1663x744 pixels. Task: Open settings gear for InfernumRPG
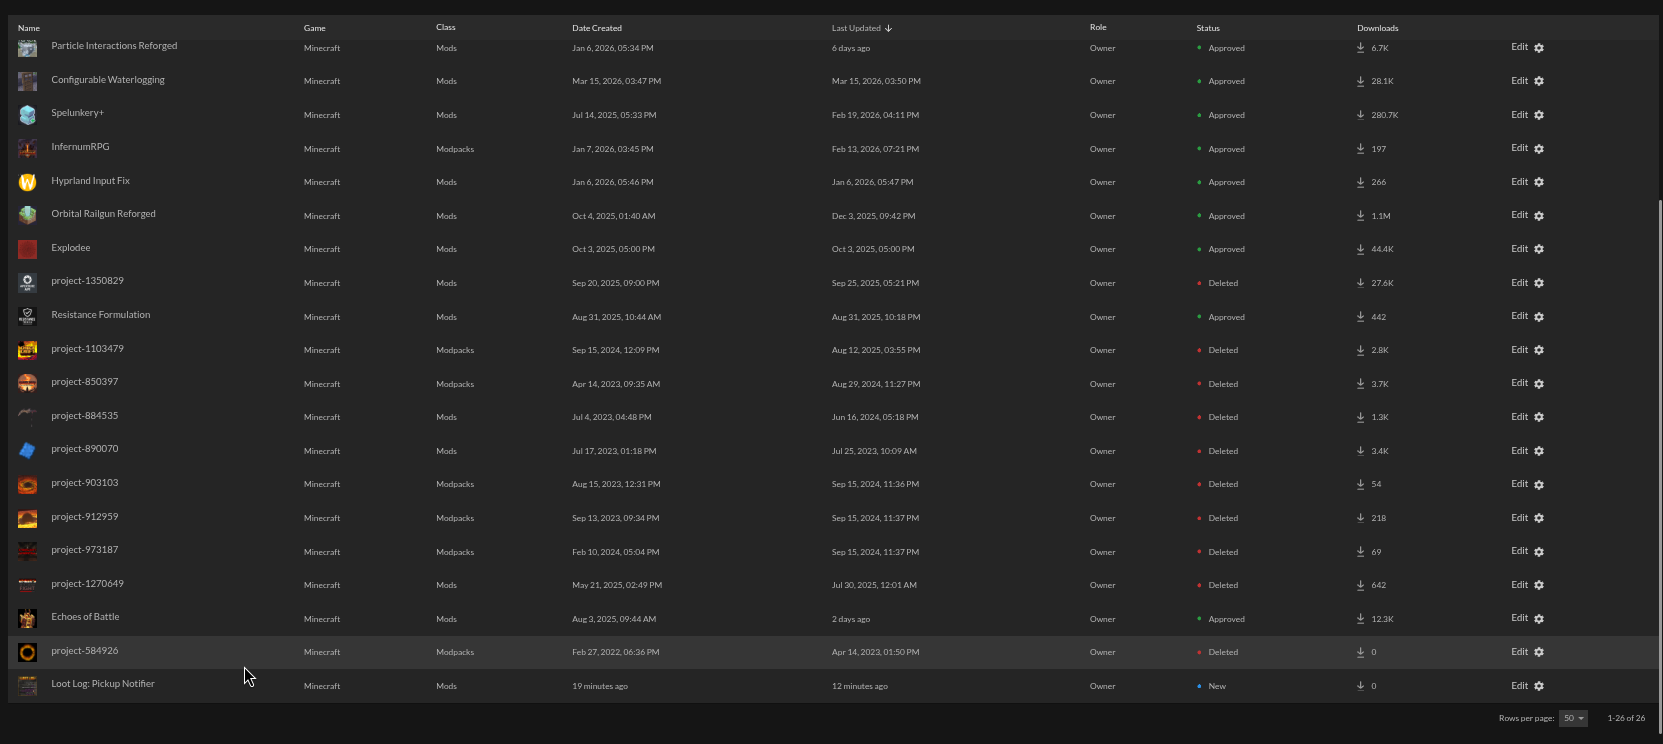pyautogui.click(x=1539, y=149)
